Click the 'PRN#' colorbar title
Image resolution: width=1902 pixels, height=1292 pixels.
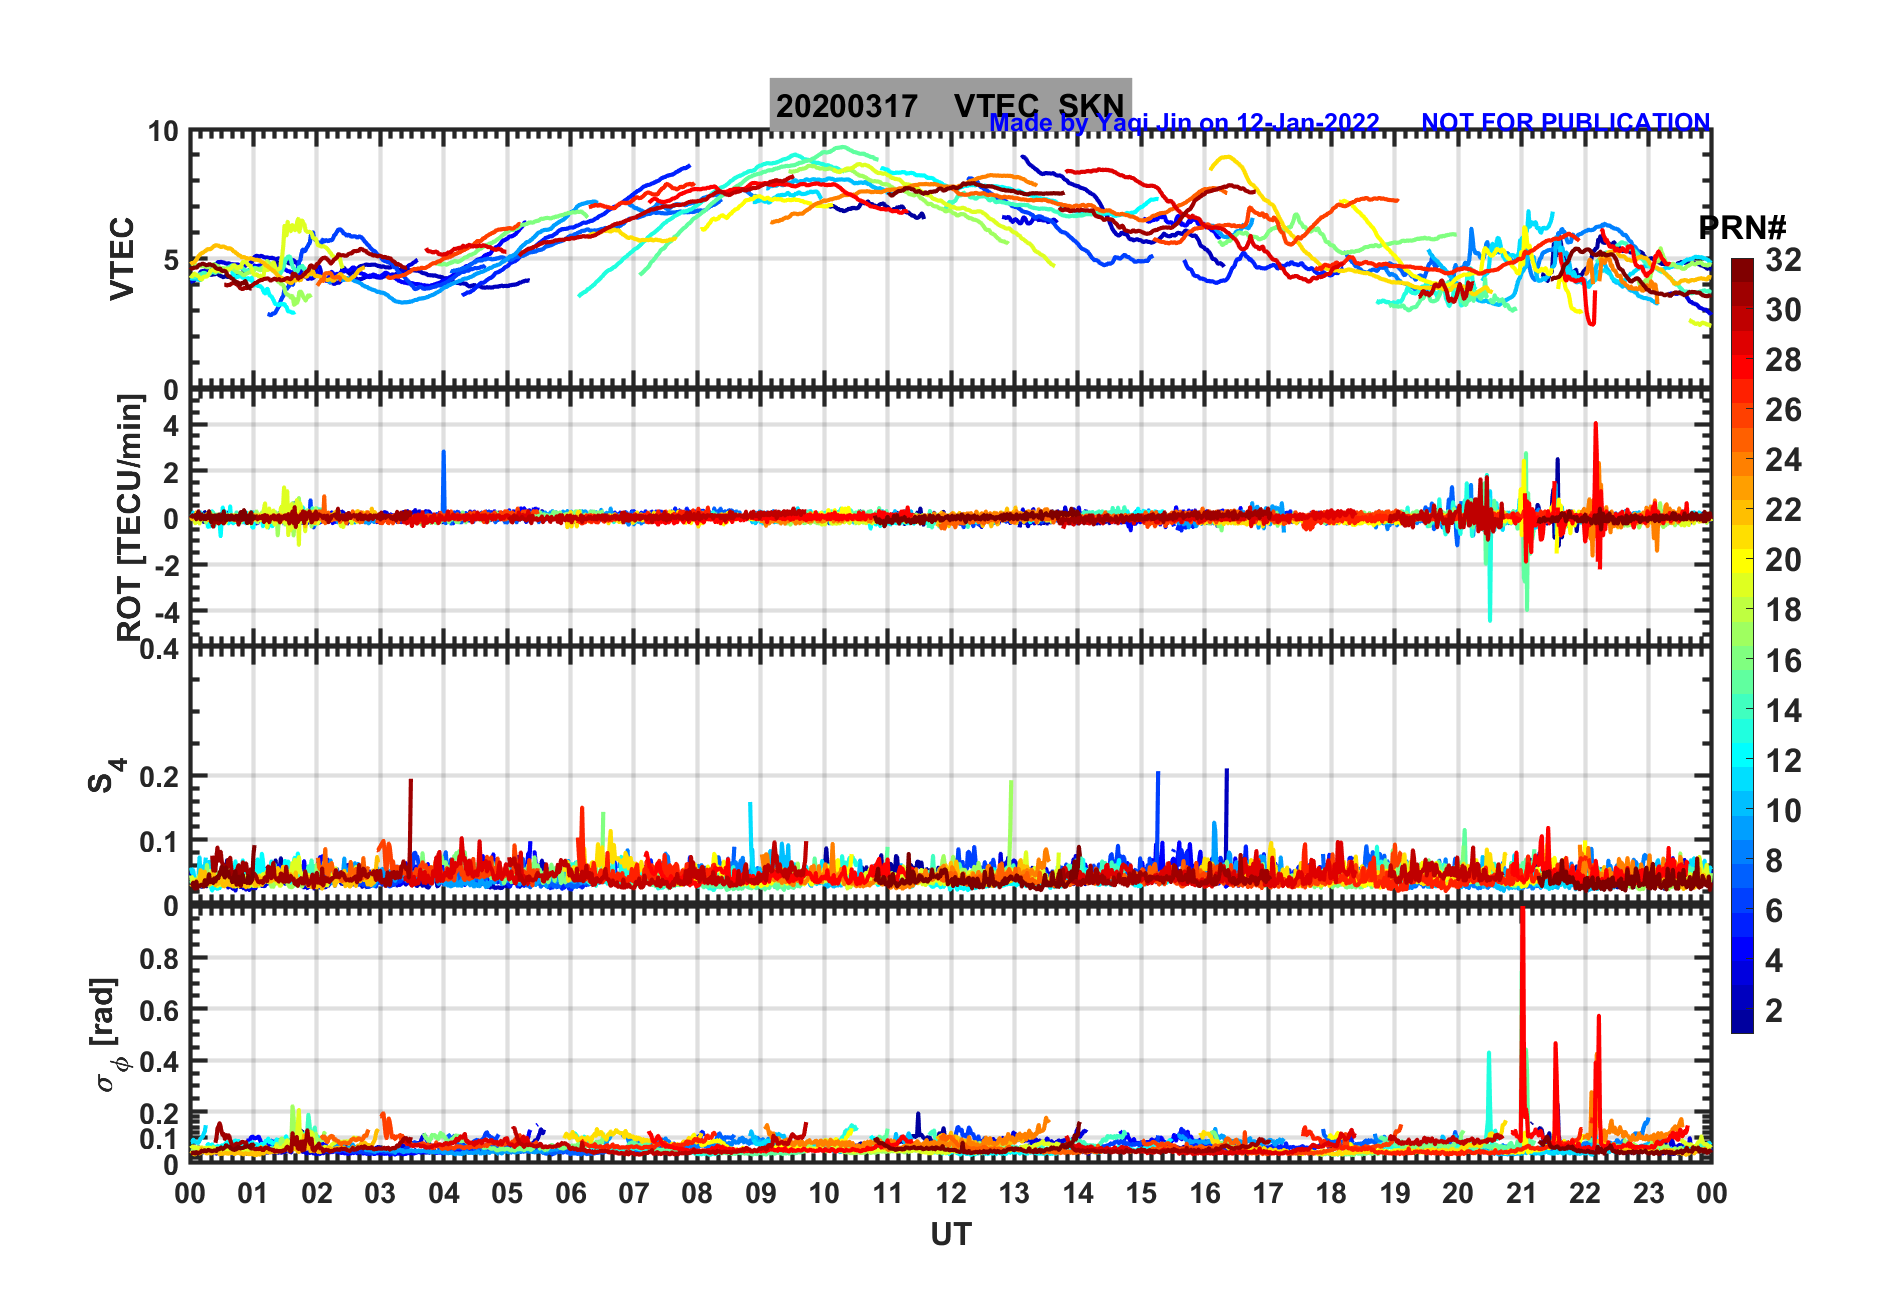[1742, 228]
